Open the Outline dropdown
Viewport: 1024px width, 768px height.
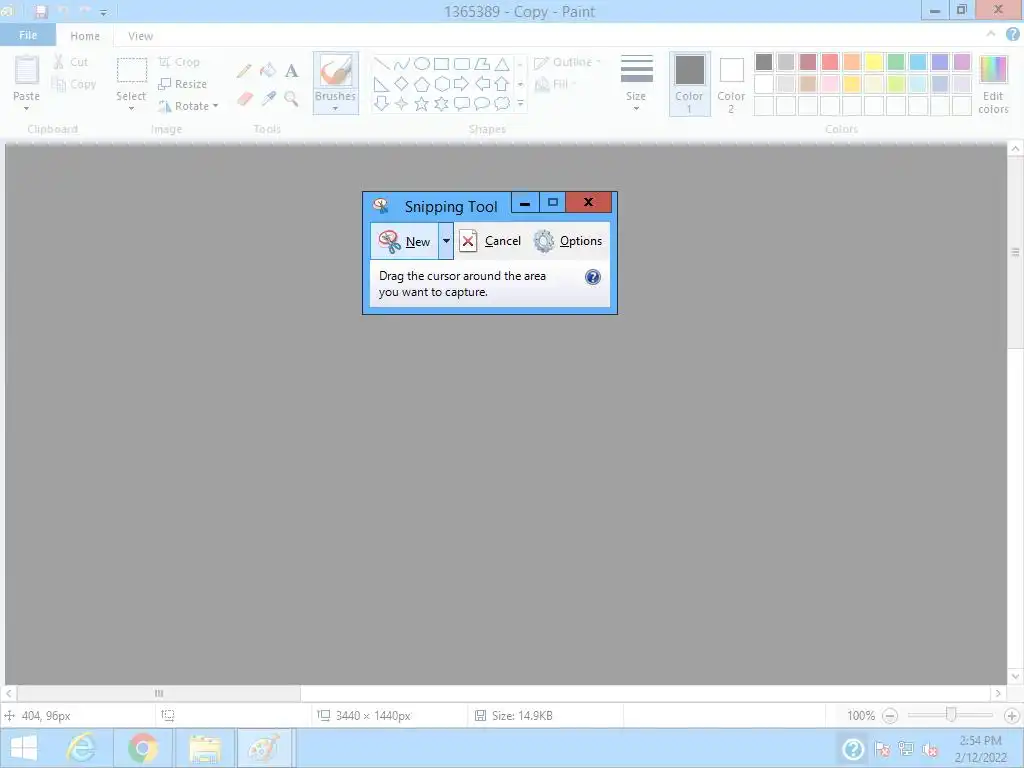click(x=568, y=62)
